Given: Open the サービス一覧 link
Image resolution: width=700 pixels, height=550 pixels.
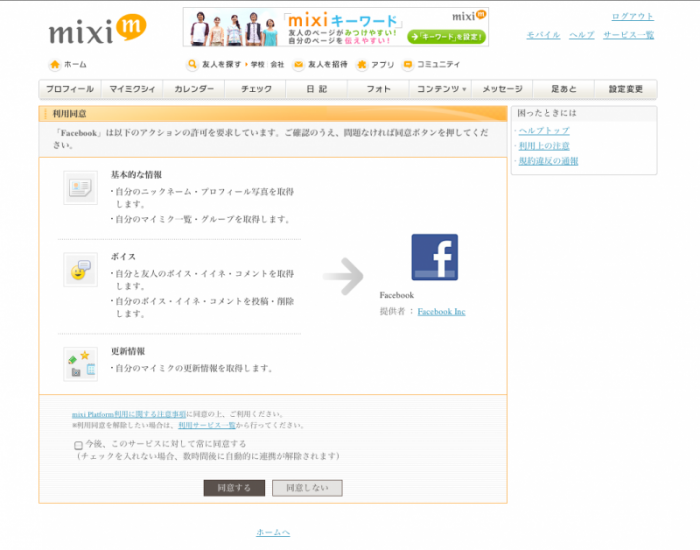Looking at the screenshot, I should tap(629, 35).
